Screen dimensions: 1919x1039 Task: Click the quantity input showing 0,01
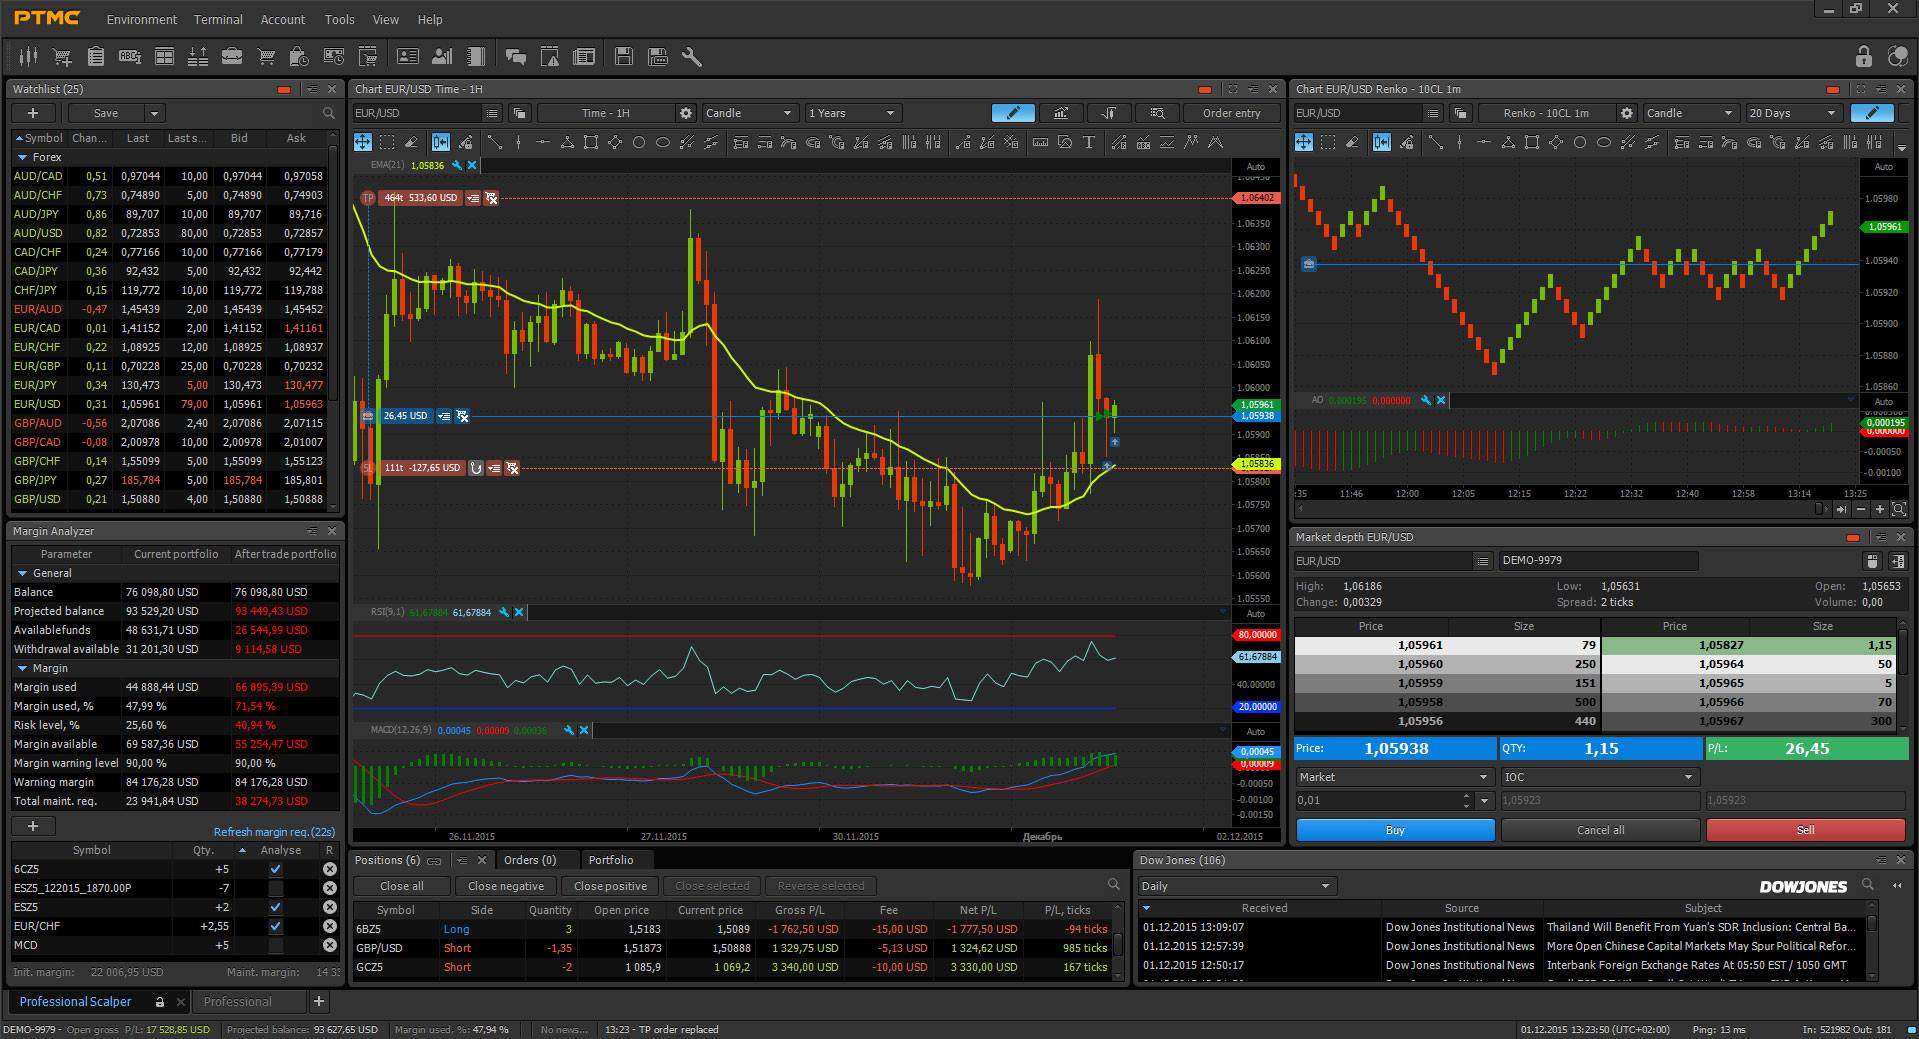pyautogui.click(x=1378, y=800)
